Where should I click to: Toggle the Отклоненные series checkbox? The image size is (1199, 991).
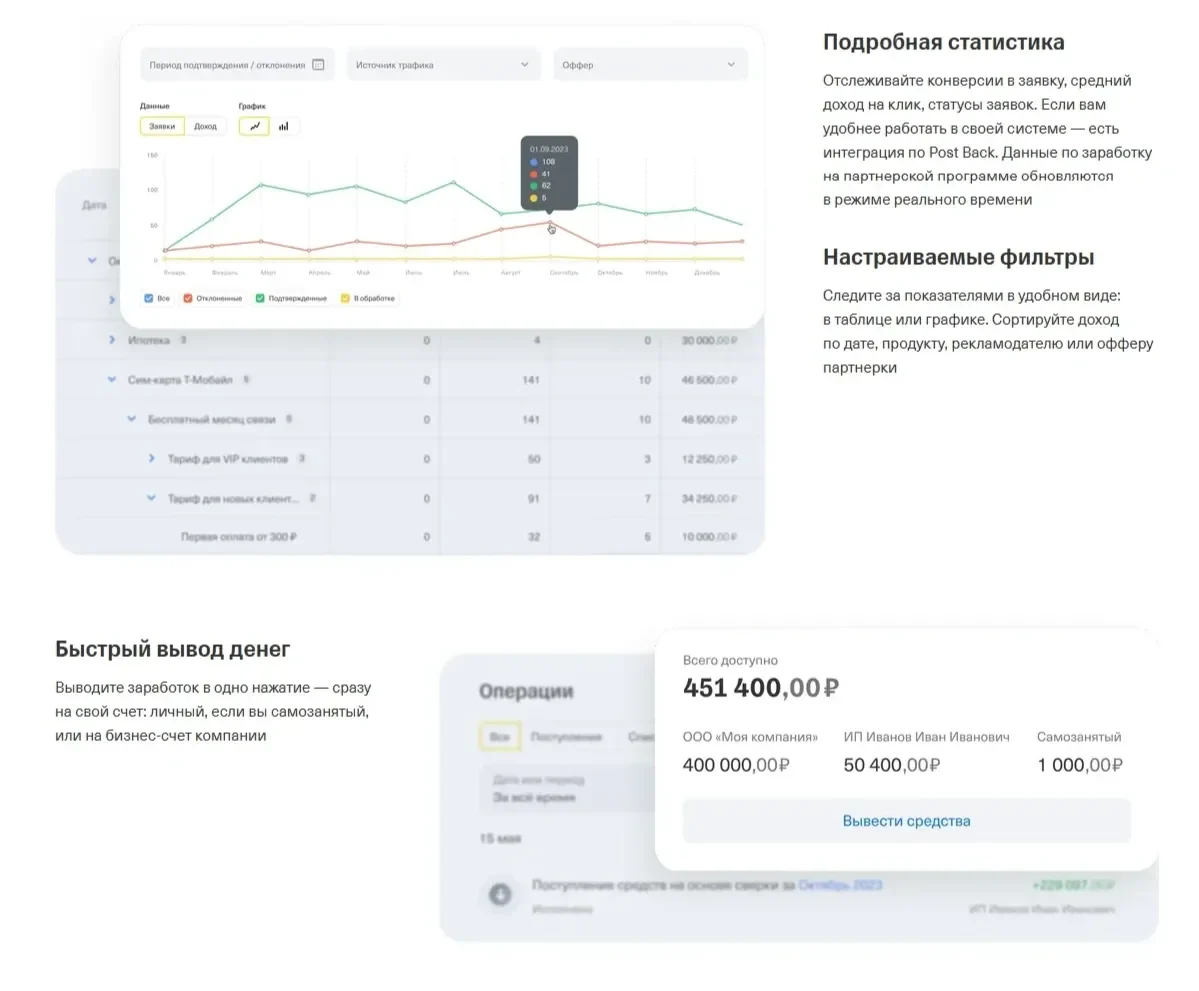[x=187, y=298]
